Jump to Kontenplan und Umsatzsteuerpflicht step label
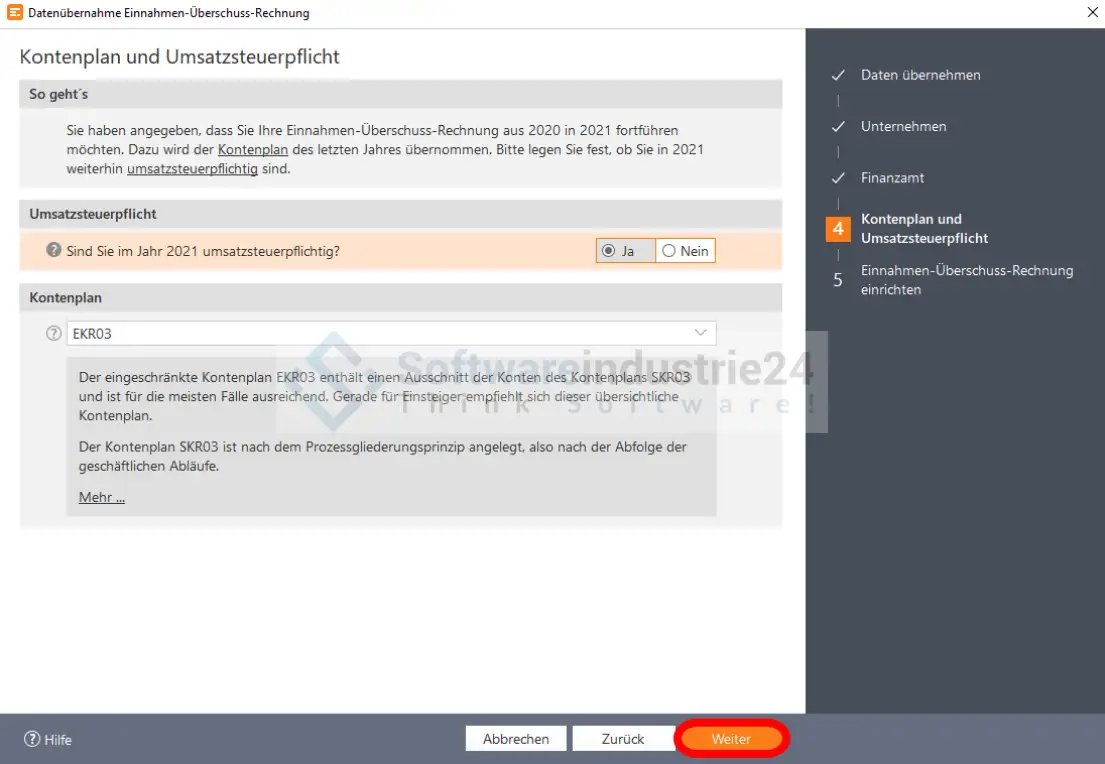 tap(924, 229)
